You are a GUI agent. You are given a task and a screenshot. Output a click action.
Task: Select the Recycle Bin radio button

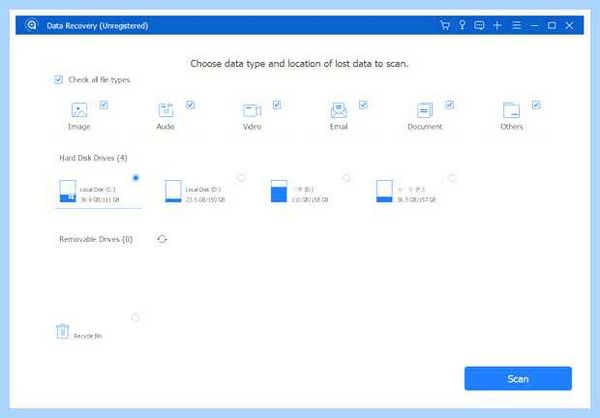tap(135, 318)
